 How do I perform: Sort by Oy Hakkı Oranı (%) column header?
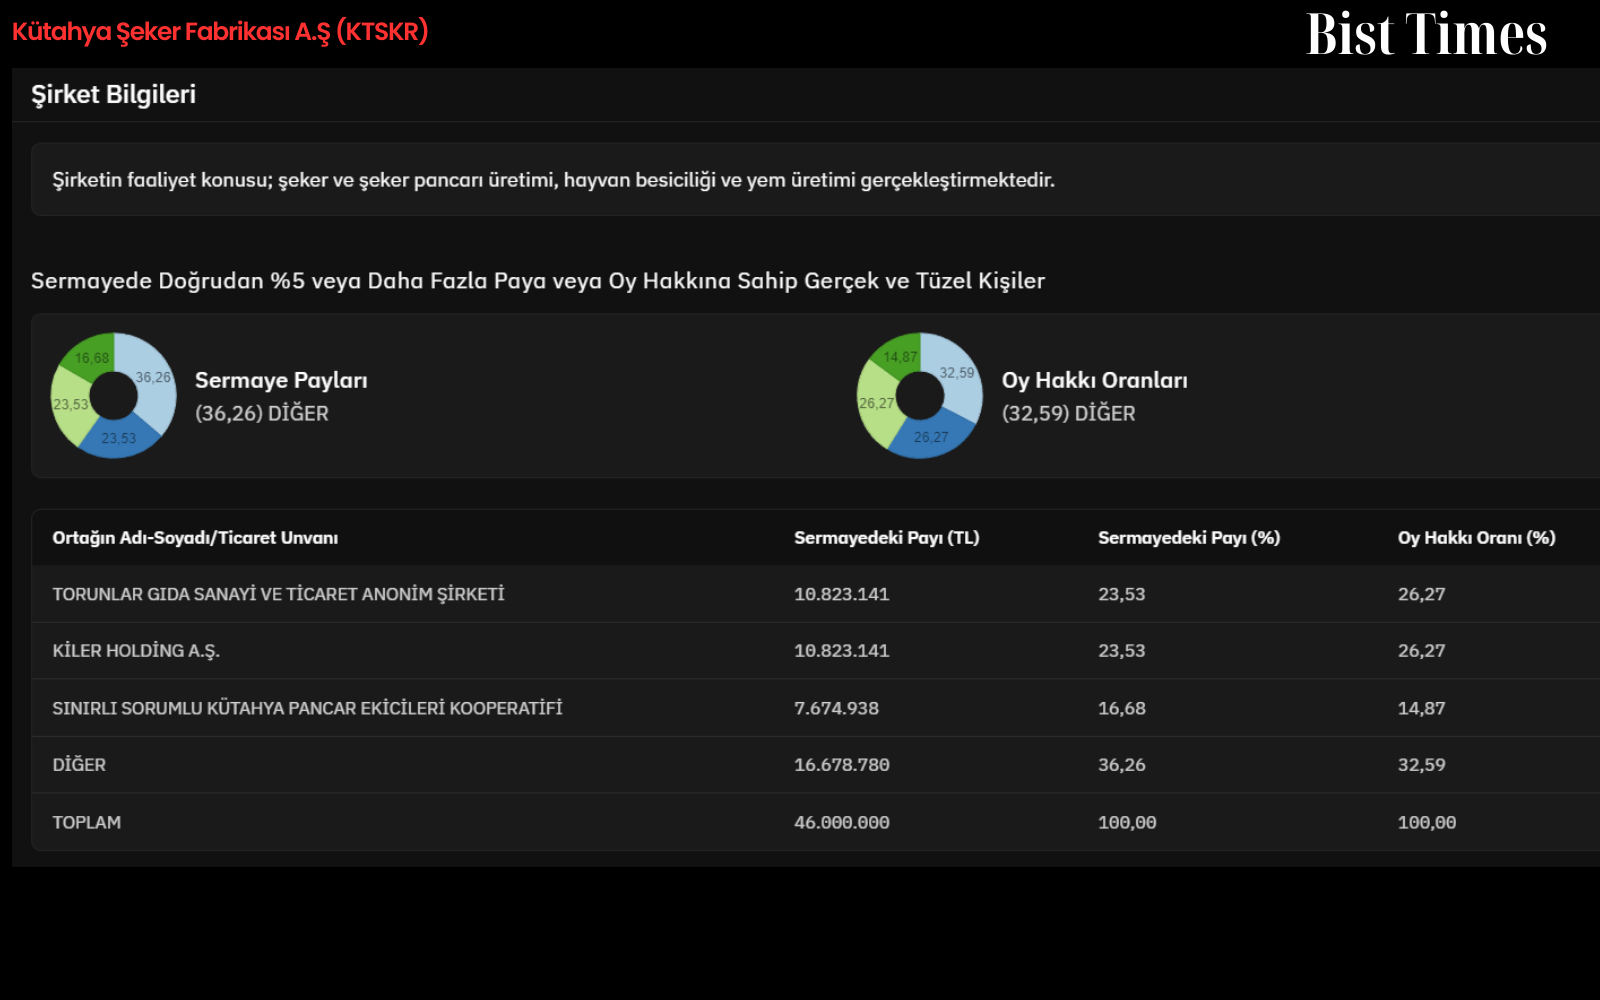click(x=1476, y=538)
